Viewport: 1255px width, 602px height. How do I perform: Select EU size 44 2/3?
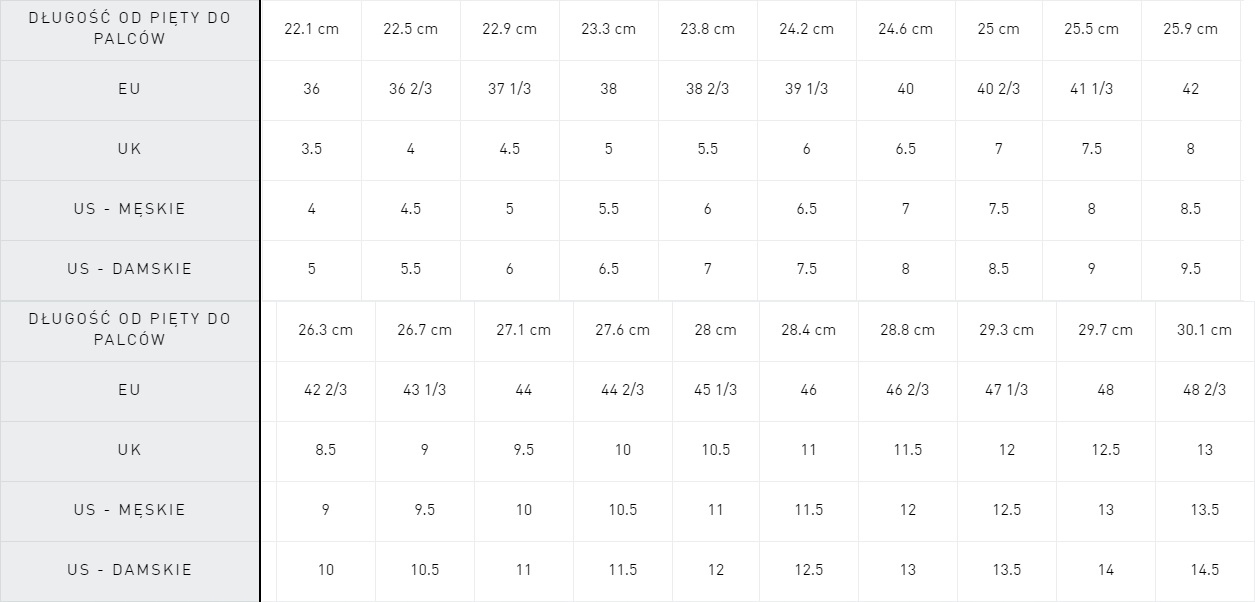[622, 390]
